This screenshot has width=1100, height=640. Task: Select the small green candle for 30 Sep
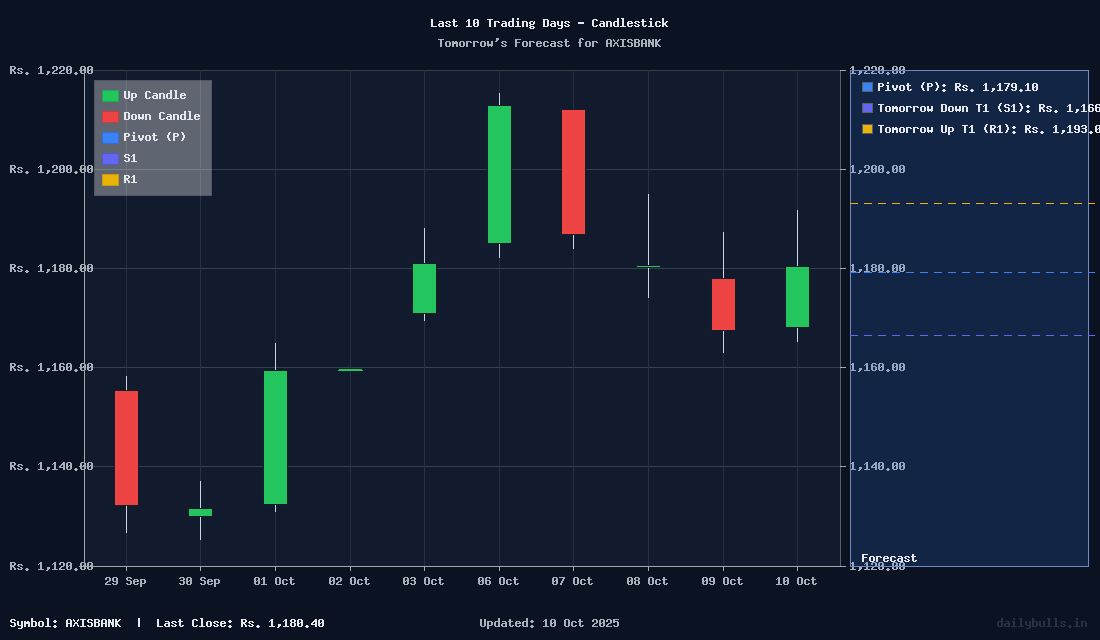click(x=200, y=512)
